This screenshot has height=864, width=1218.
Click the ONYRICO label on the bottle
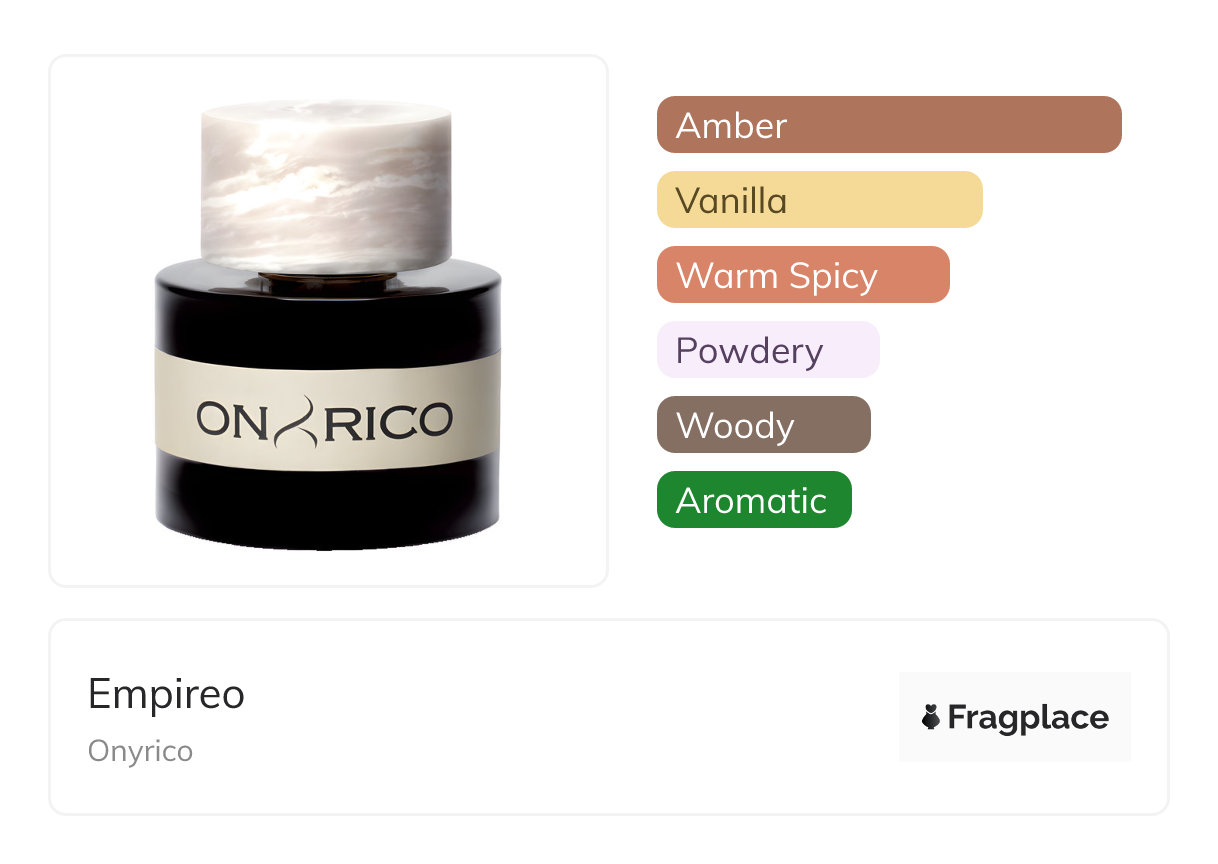(326, 419)
